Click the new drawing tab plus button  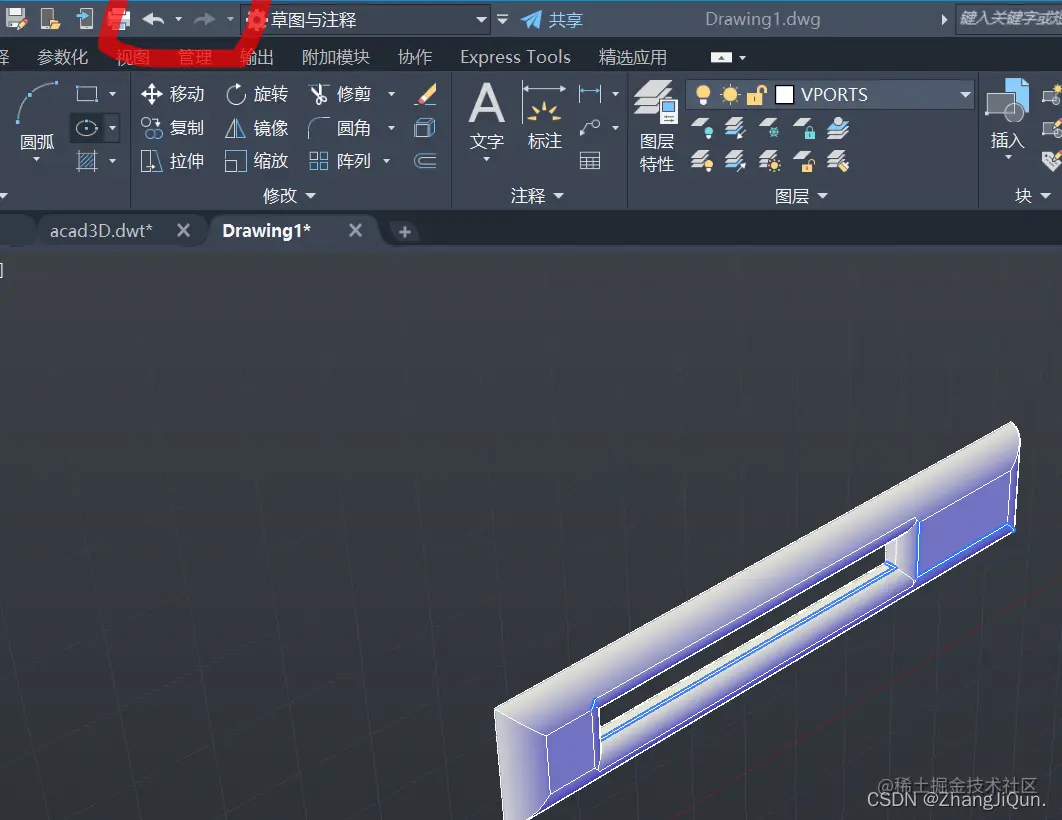click(x=404, y=232)
